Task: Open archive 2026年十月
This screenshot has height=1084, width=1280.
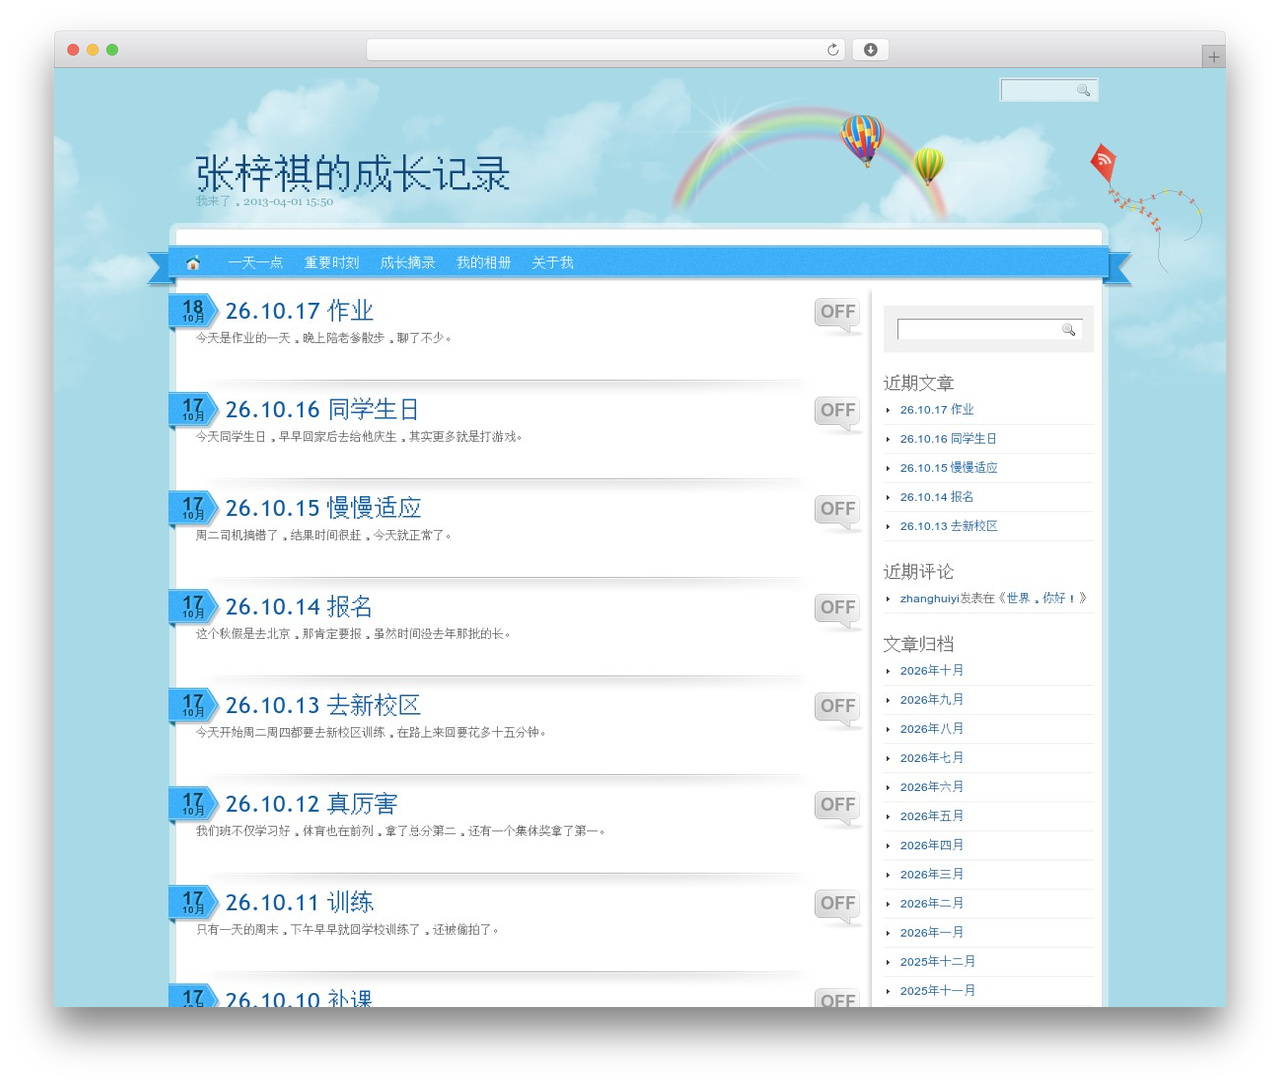Action: [x=931, y=671]
